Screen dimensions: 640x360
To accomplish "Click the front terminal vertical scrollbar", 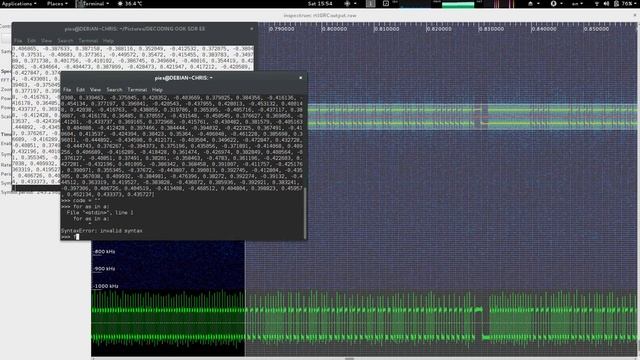I will (x=305, y=213).
